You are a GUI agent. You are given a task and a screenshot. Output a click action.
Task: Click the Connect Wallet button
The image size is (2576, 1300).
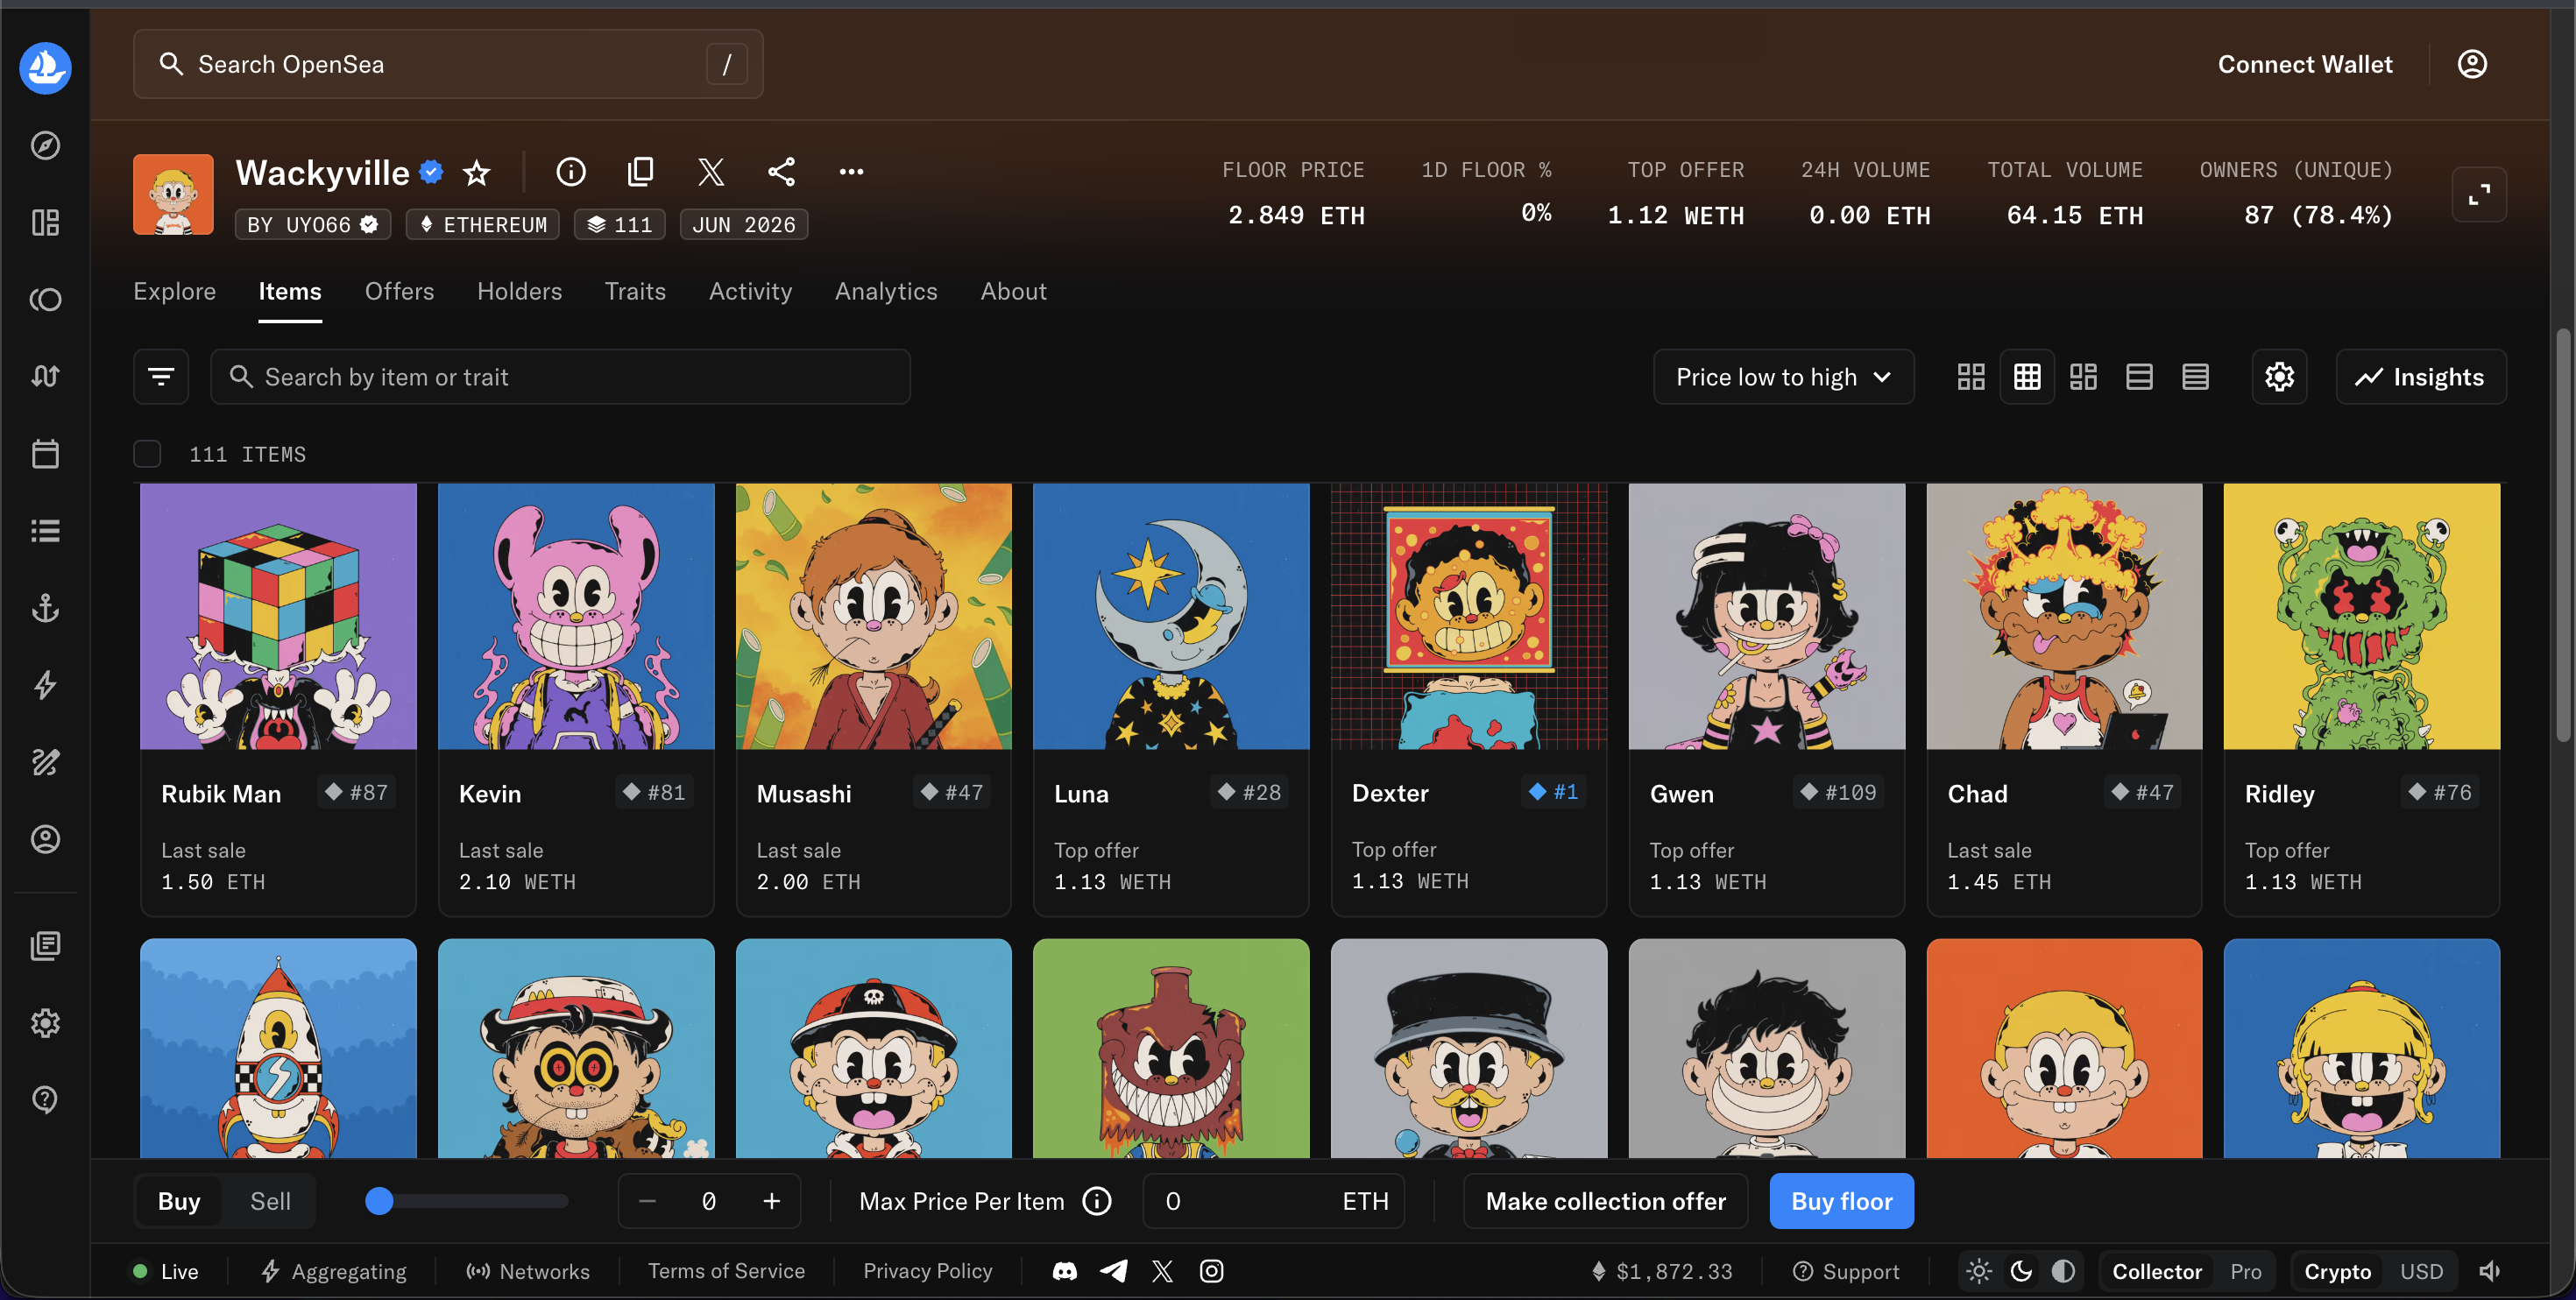click(x=2305, y=64)
